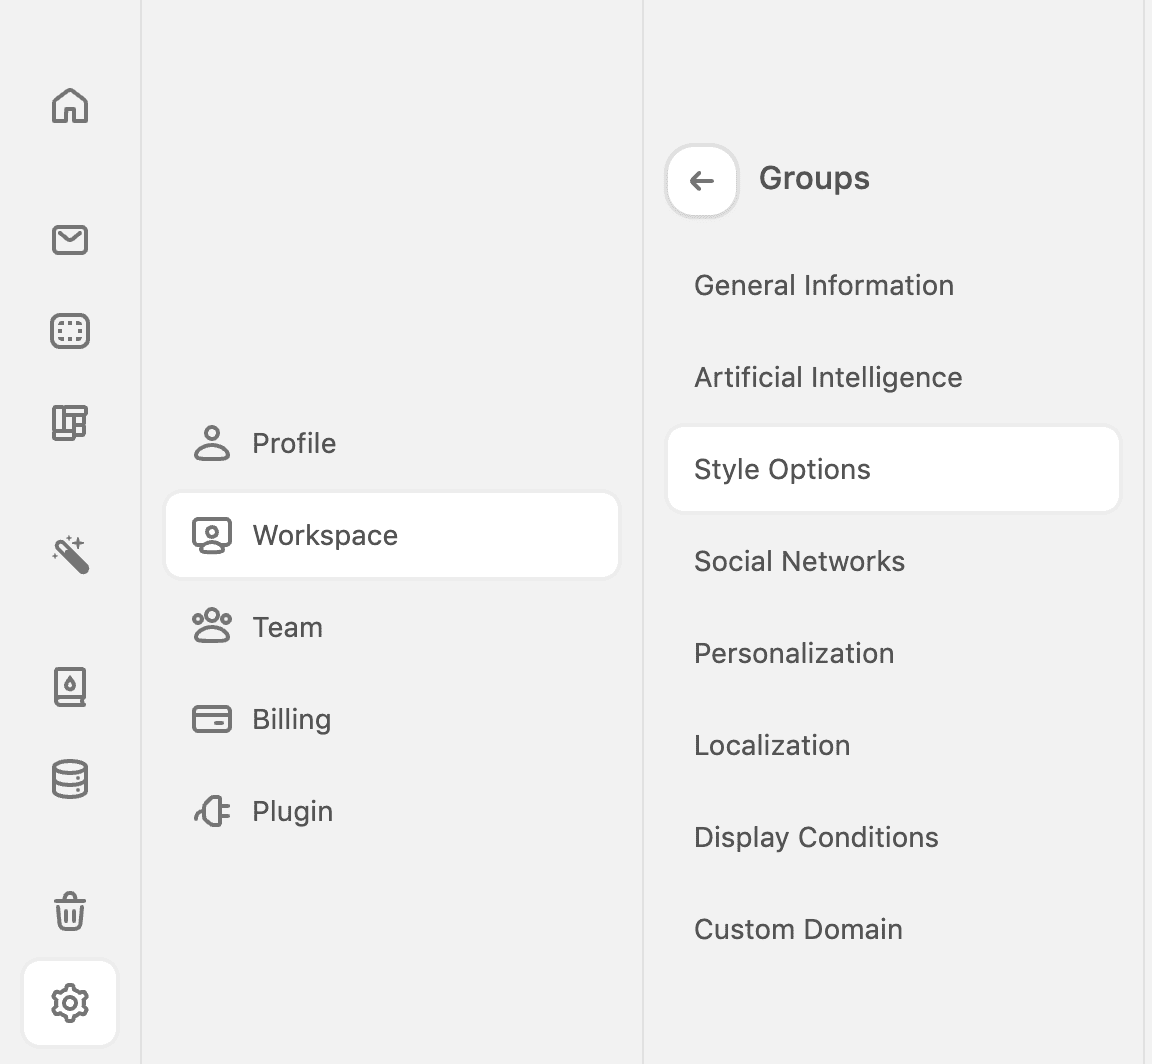Open the page layout builder icon

tap(69, 423)
